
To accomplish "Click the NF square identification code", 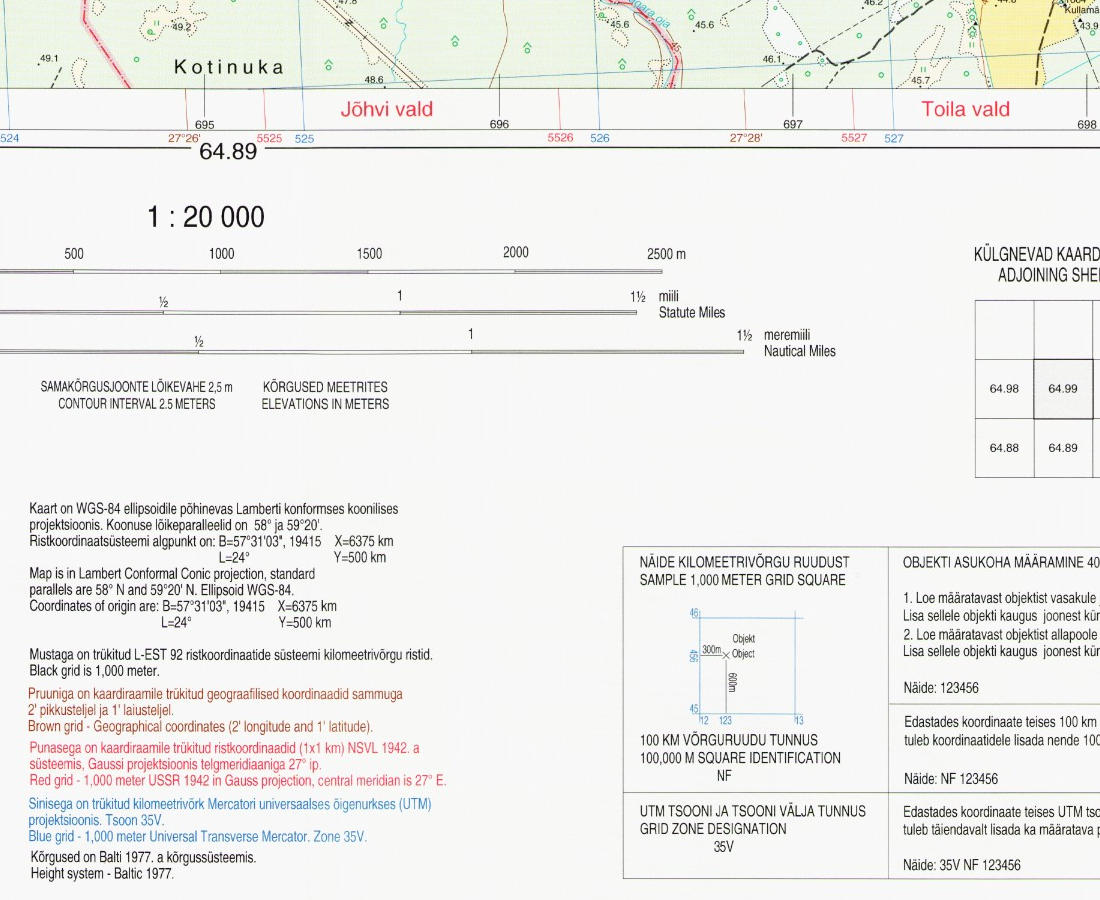I will [724, 776].
